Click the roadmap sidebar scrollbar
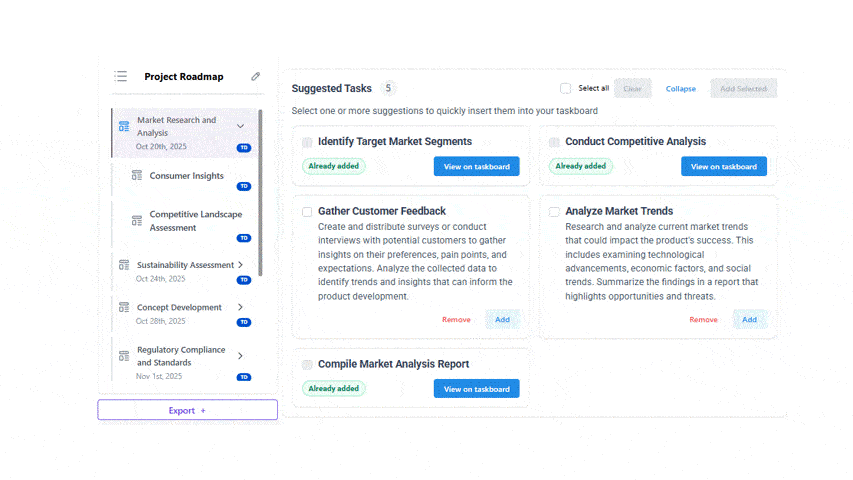Screen dimensions: 853x480 [x=261, y=190]
